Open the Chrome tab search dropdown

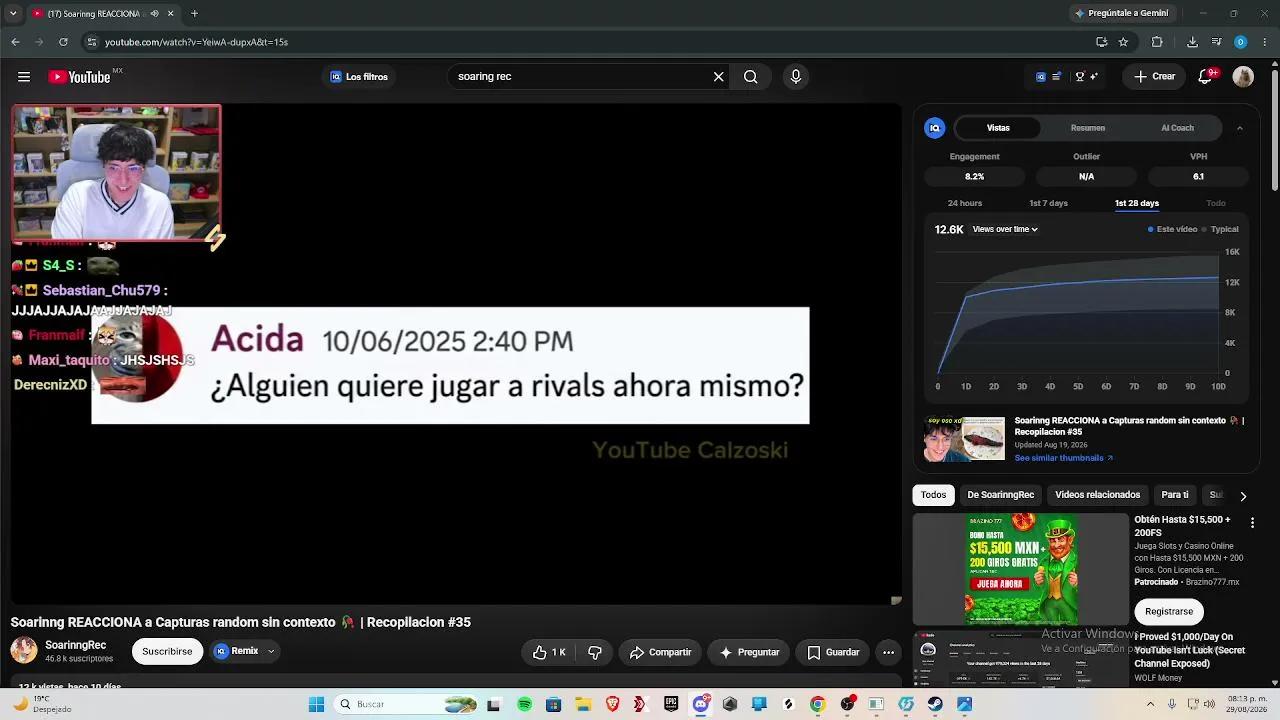coord(13,13)
